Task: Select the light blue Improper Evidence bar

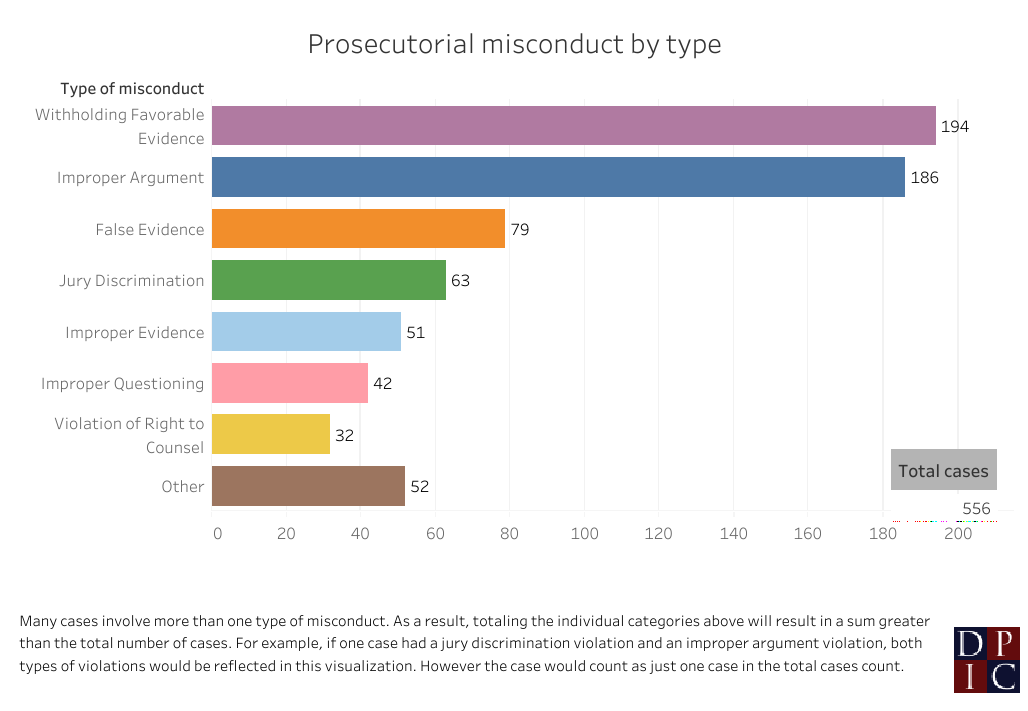Action: [x=307, y=332]
